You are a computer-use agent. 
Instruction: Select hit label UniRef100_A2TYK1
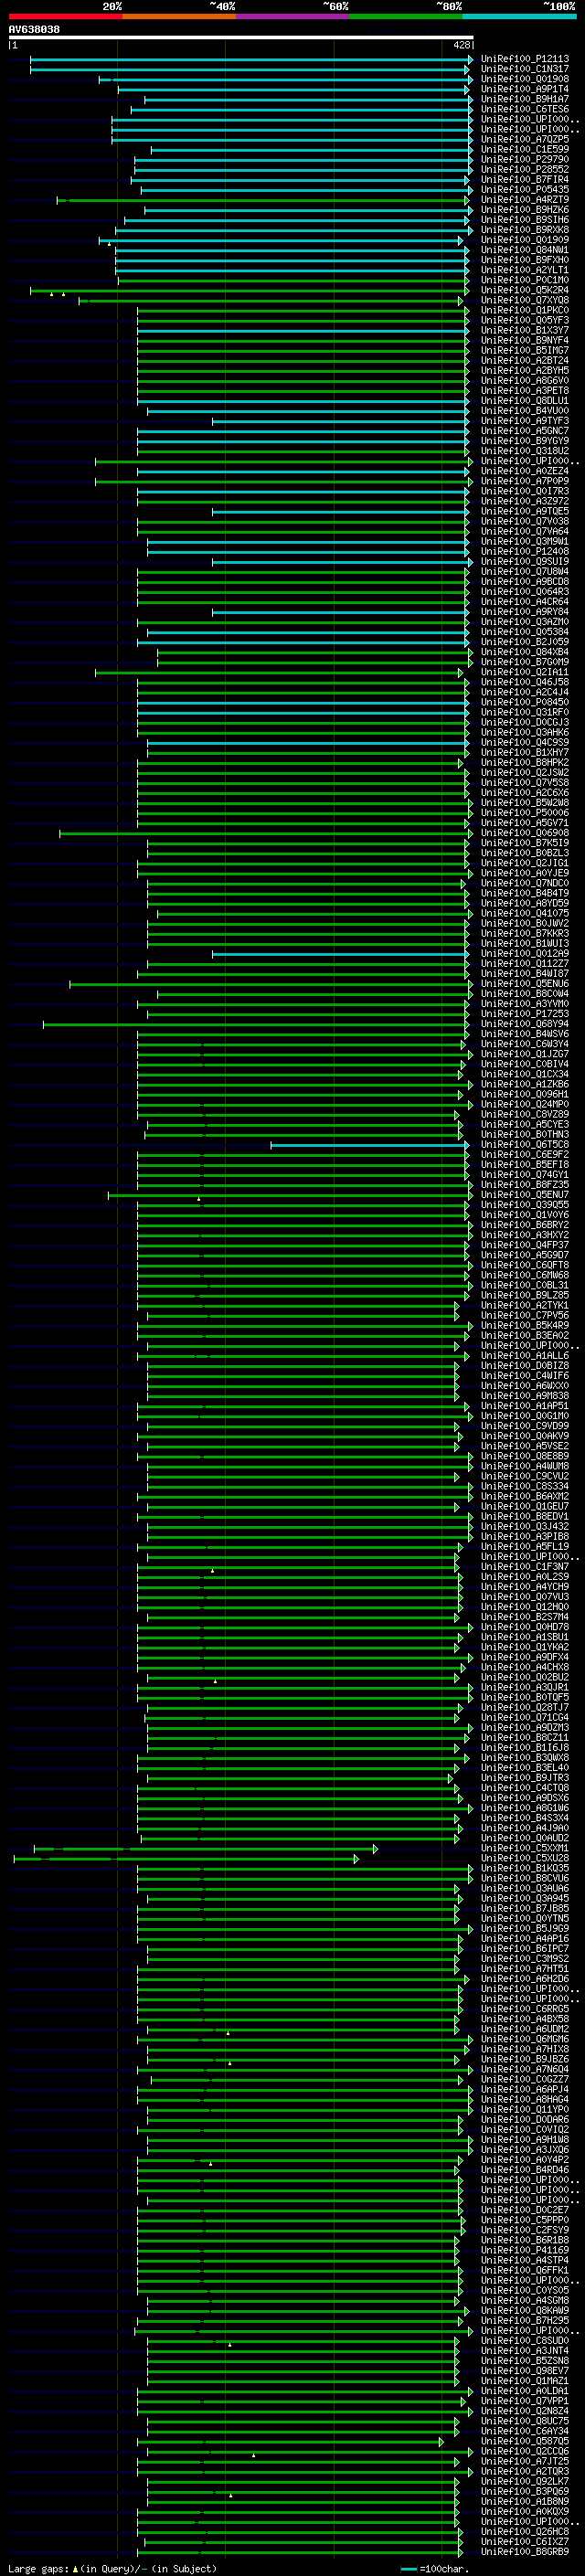525,1305
